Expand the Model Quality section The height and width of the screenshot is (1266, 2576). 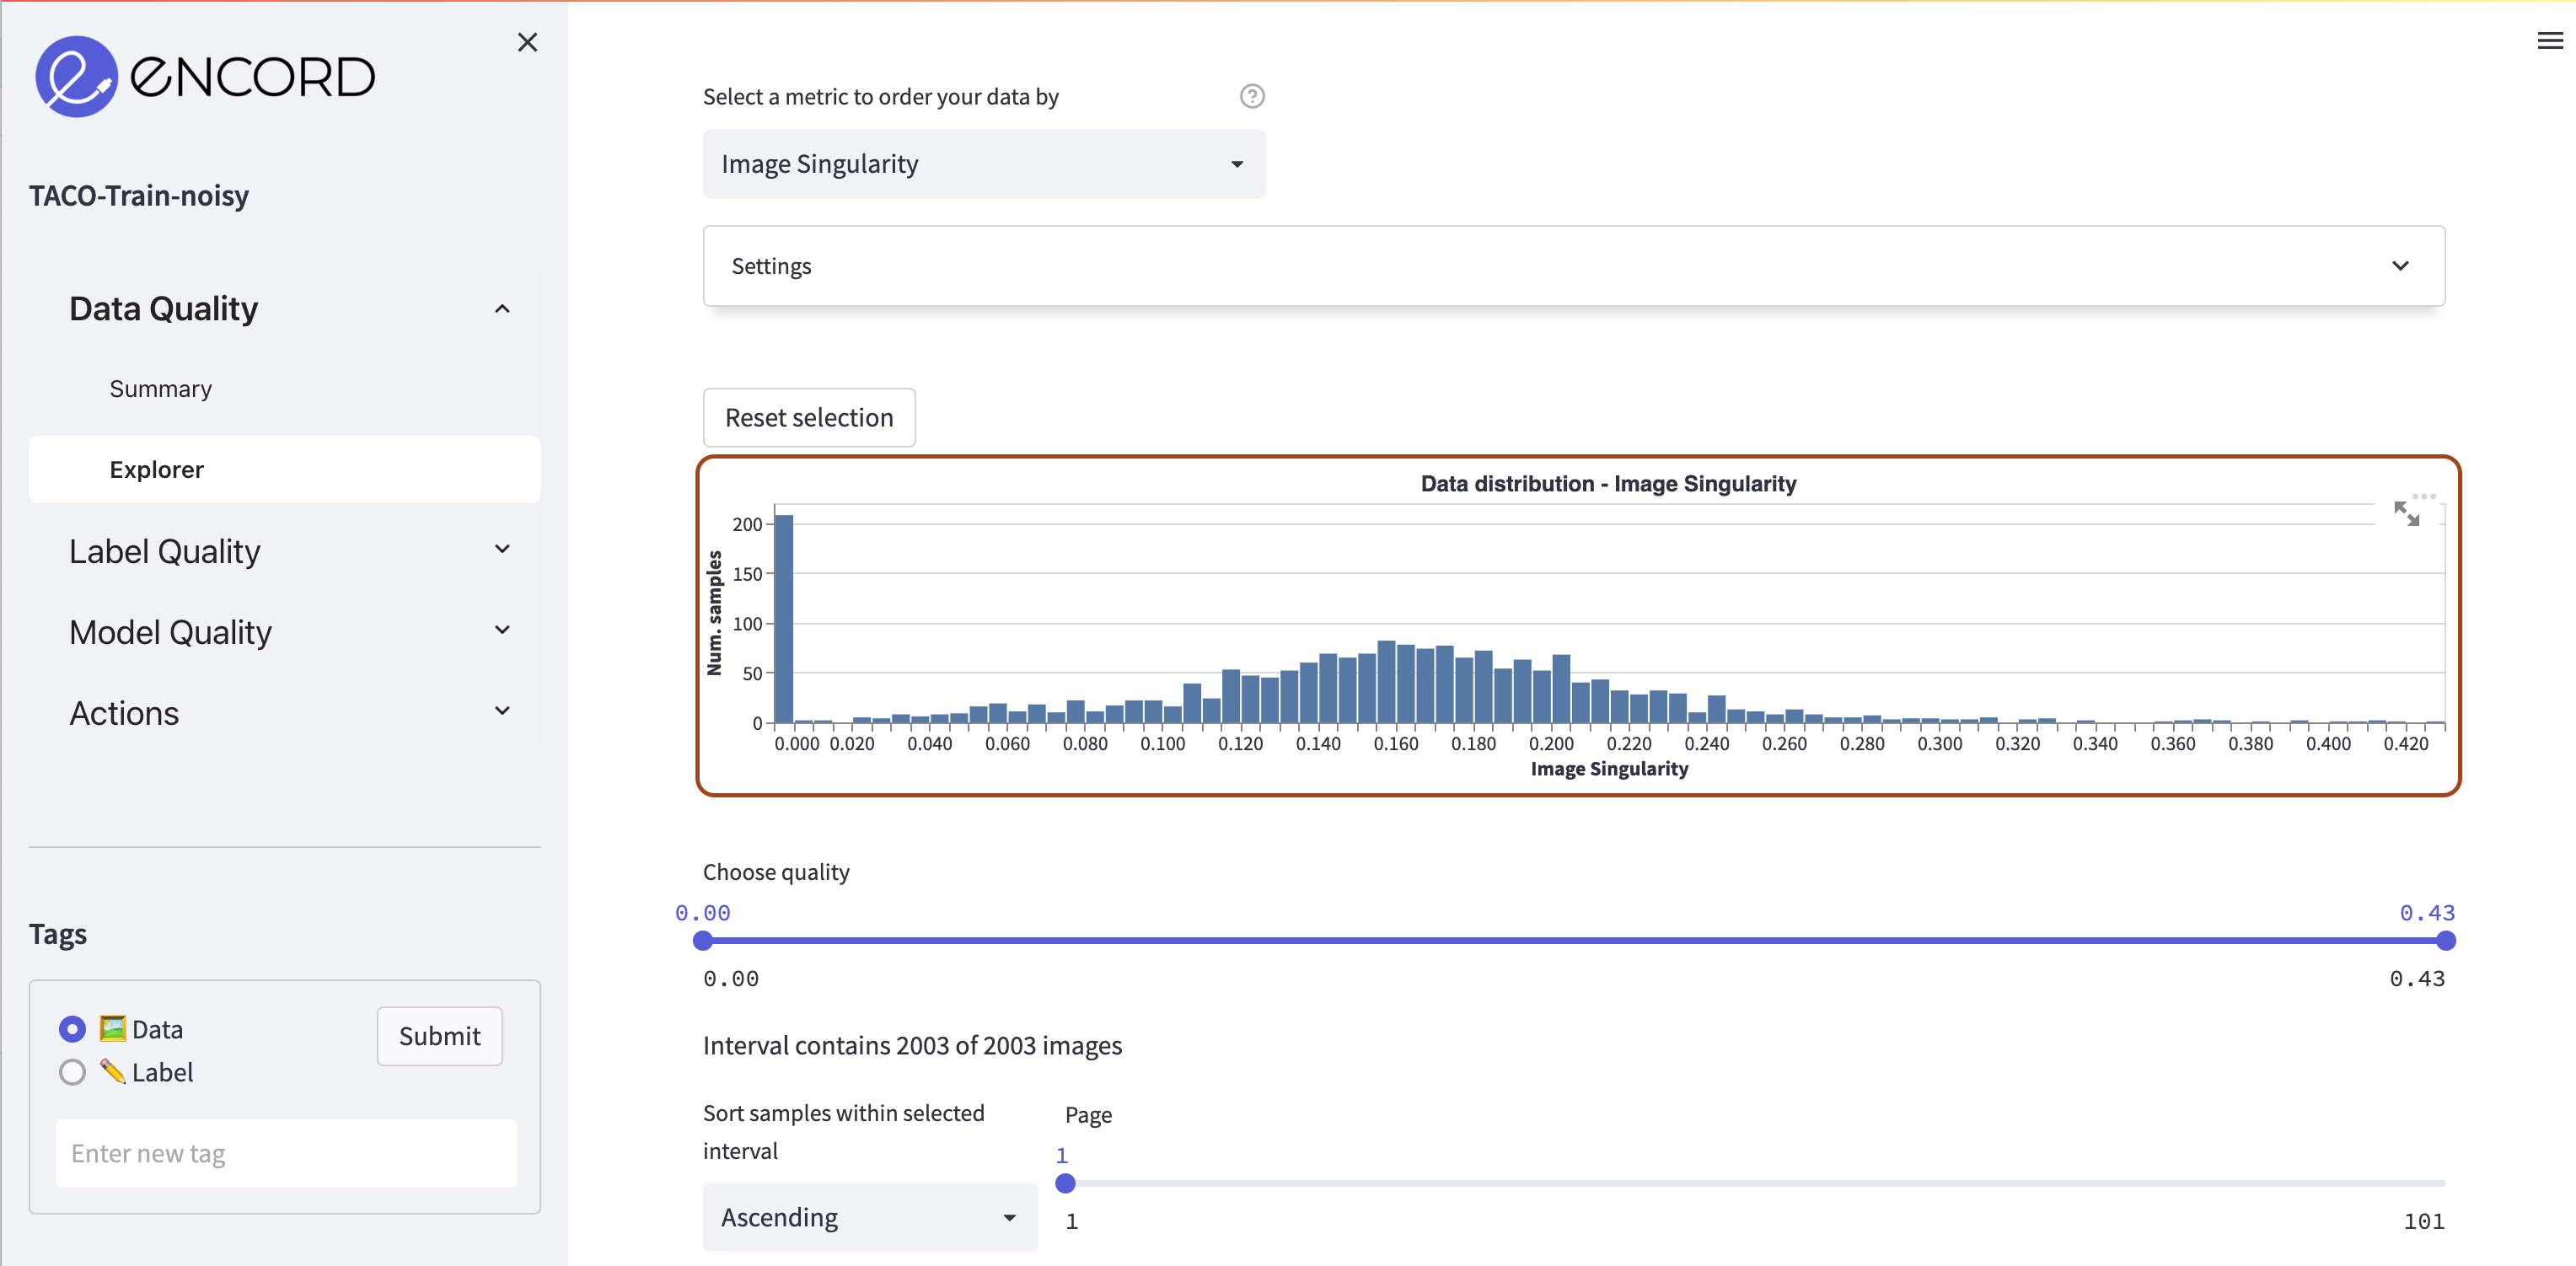coord(285,632)
